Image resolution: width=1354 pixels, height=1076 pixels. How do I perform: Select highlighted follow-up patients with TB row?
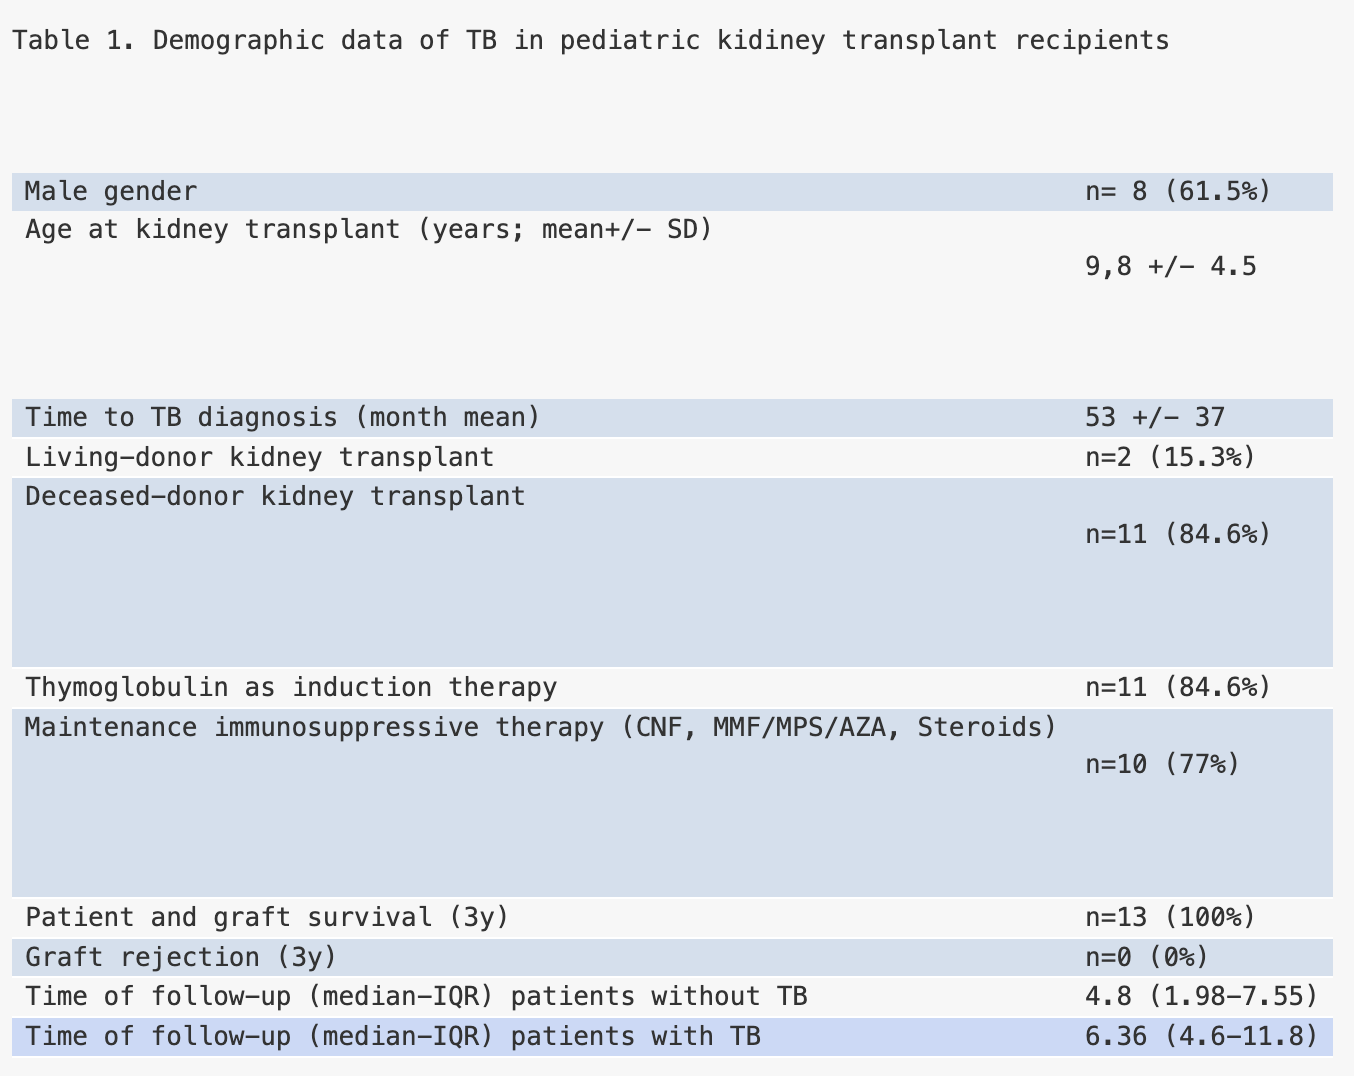(x=672, y=1037)
